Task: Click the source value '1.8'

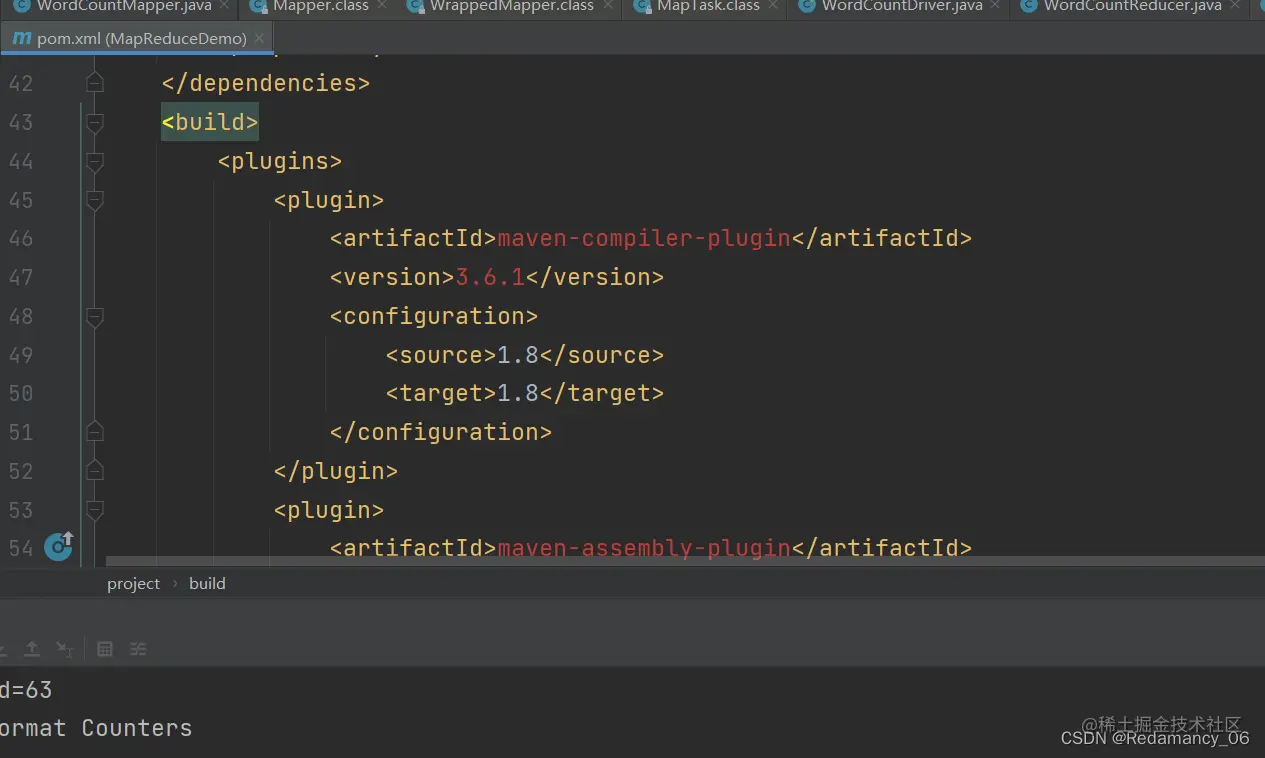Action: 518,355
